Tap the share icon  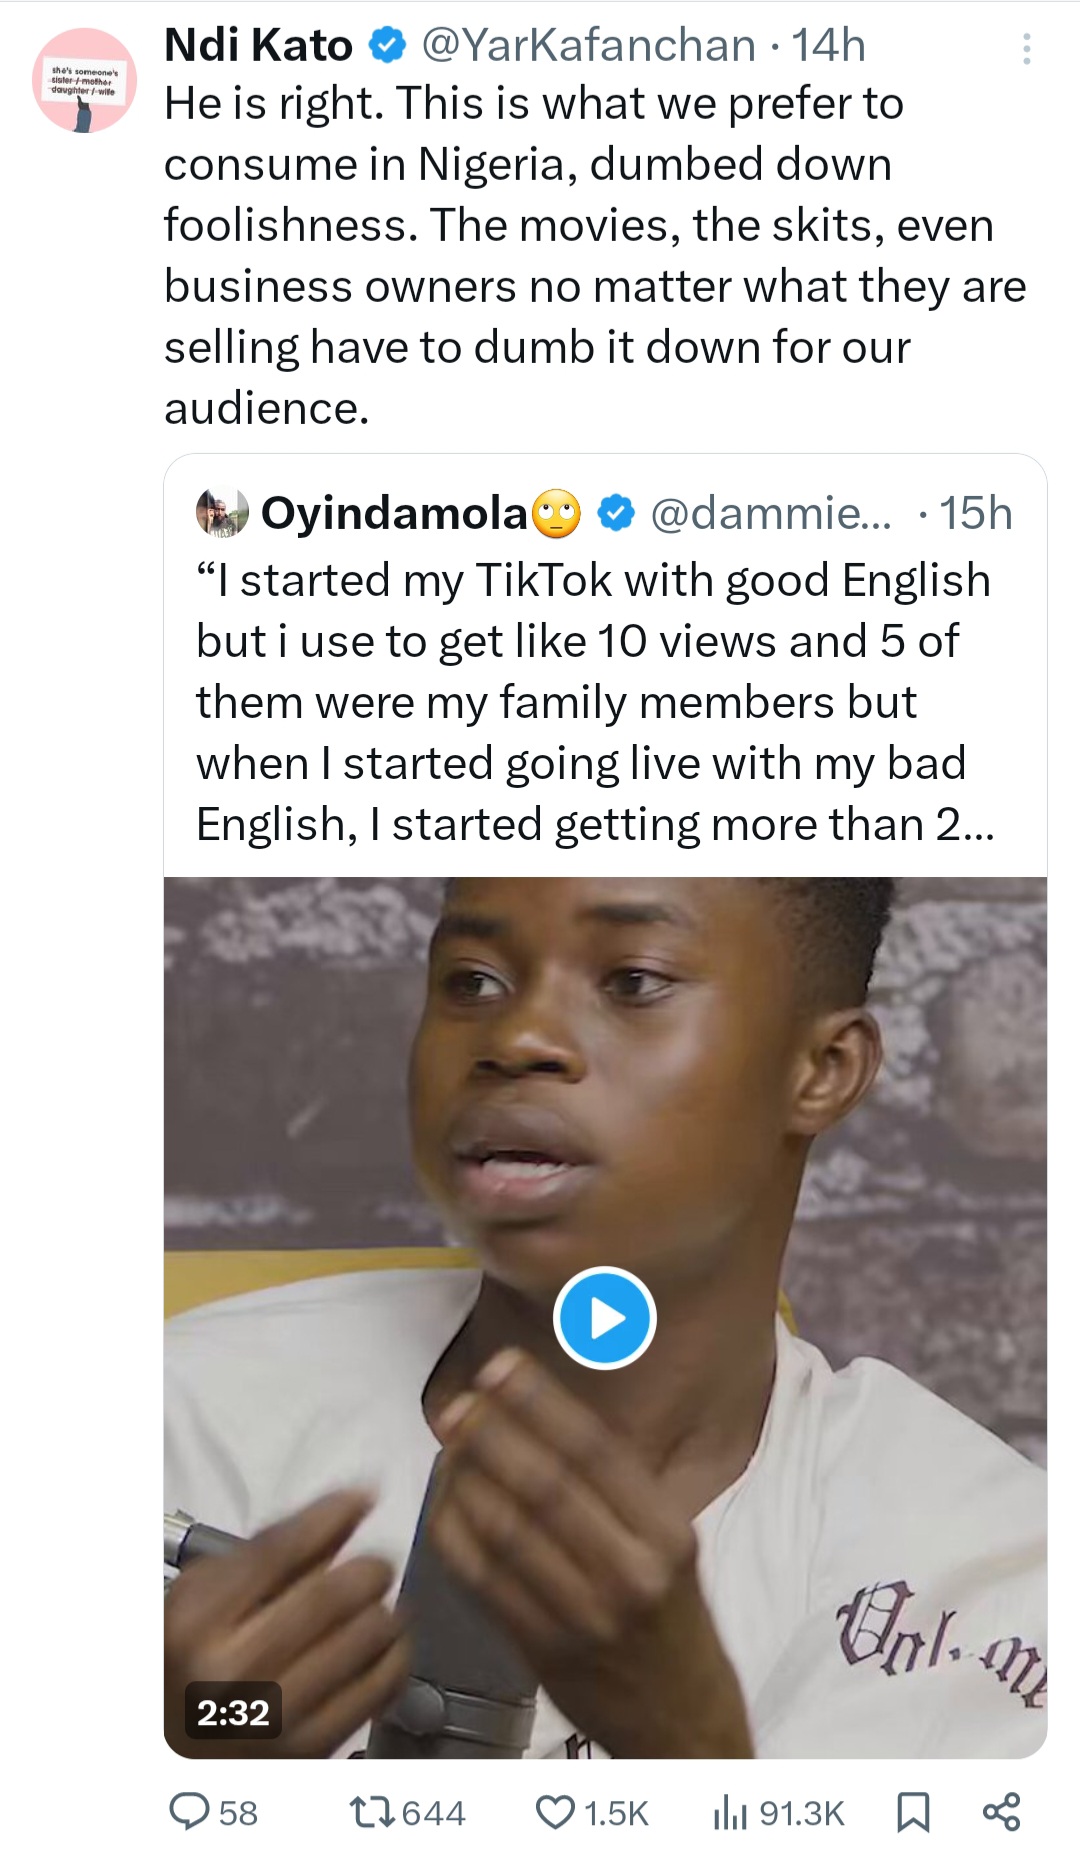tap(1001, 1811)
